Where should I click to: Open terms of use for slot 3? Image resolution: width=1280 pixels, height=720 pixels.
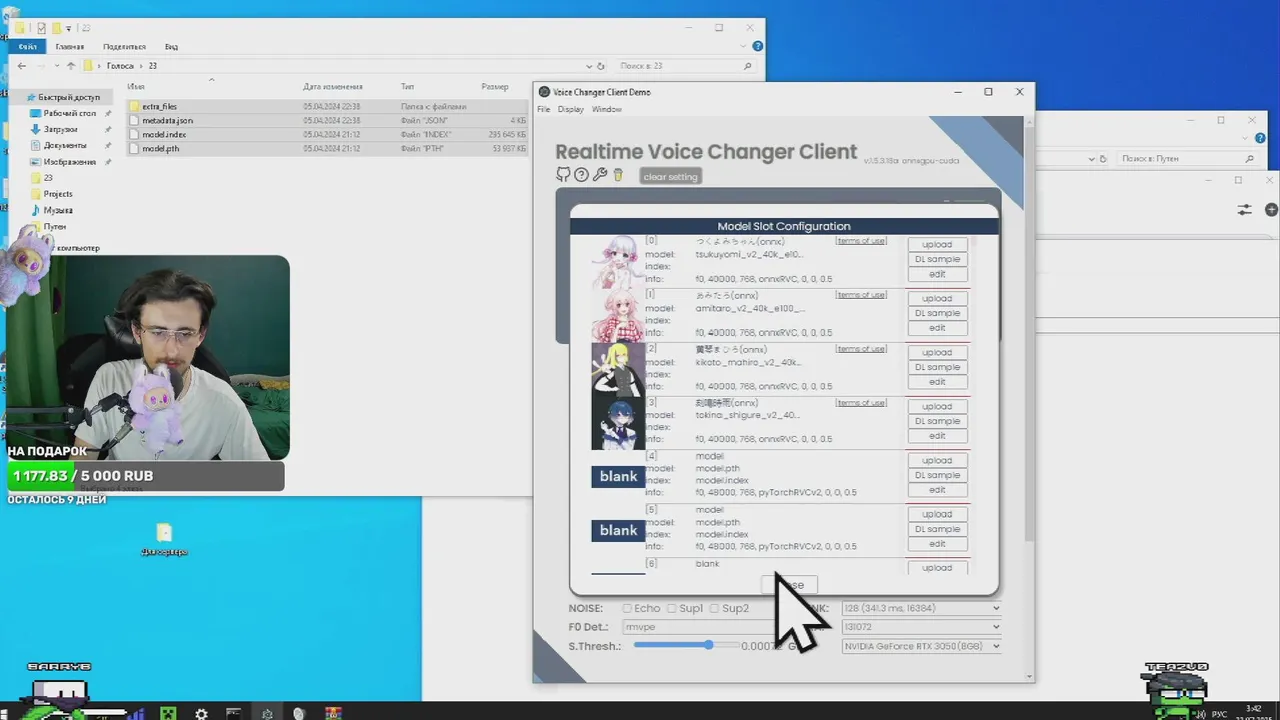861,403
